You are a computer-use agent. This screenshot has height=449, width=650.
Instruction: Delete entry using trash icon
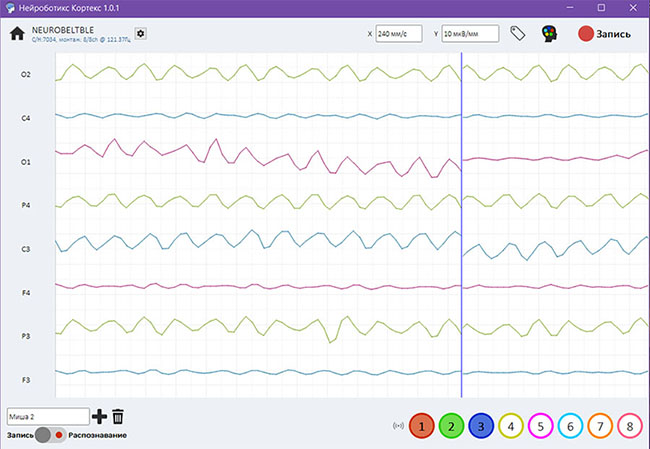118,416
